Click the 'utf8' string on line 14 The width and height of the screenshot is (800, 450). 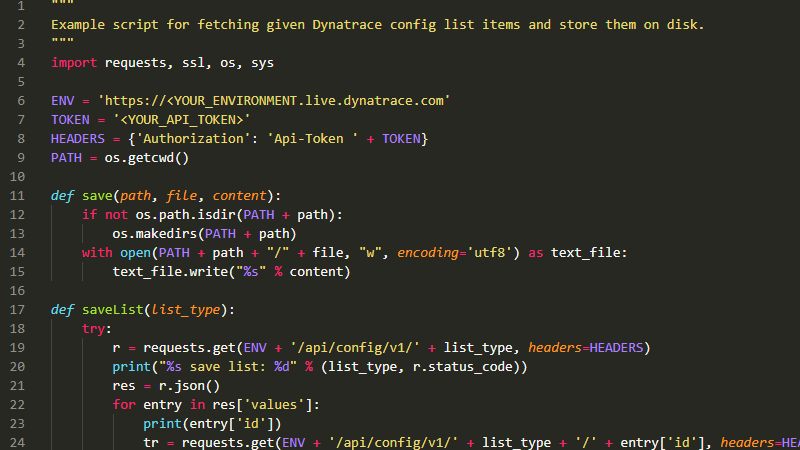pyautogui.click(x=489, y=253)
